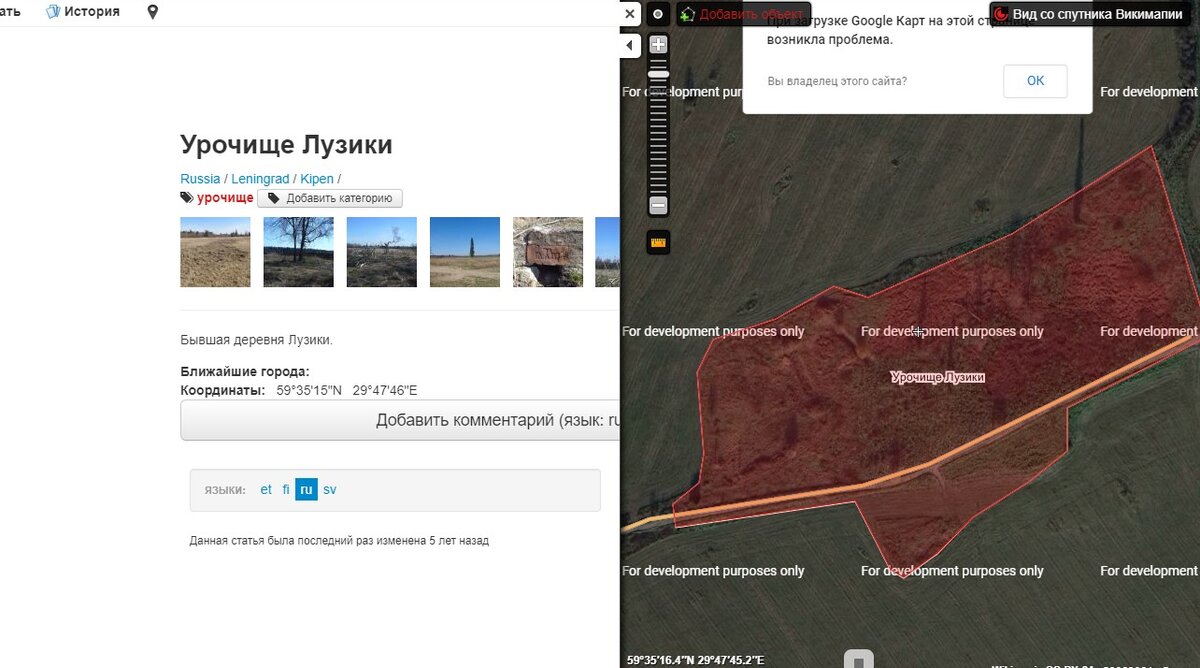Open the first field photo thumbnail
This screenshot has height=668, width=1200.
214,252
